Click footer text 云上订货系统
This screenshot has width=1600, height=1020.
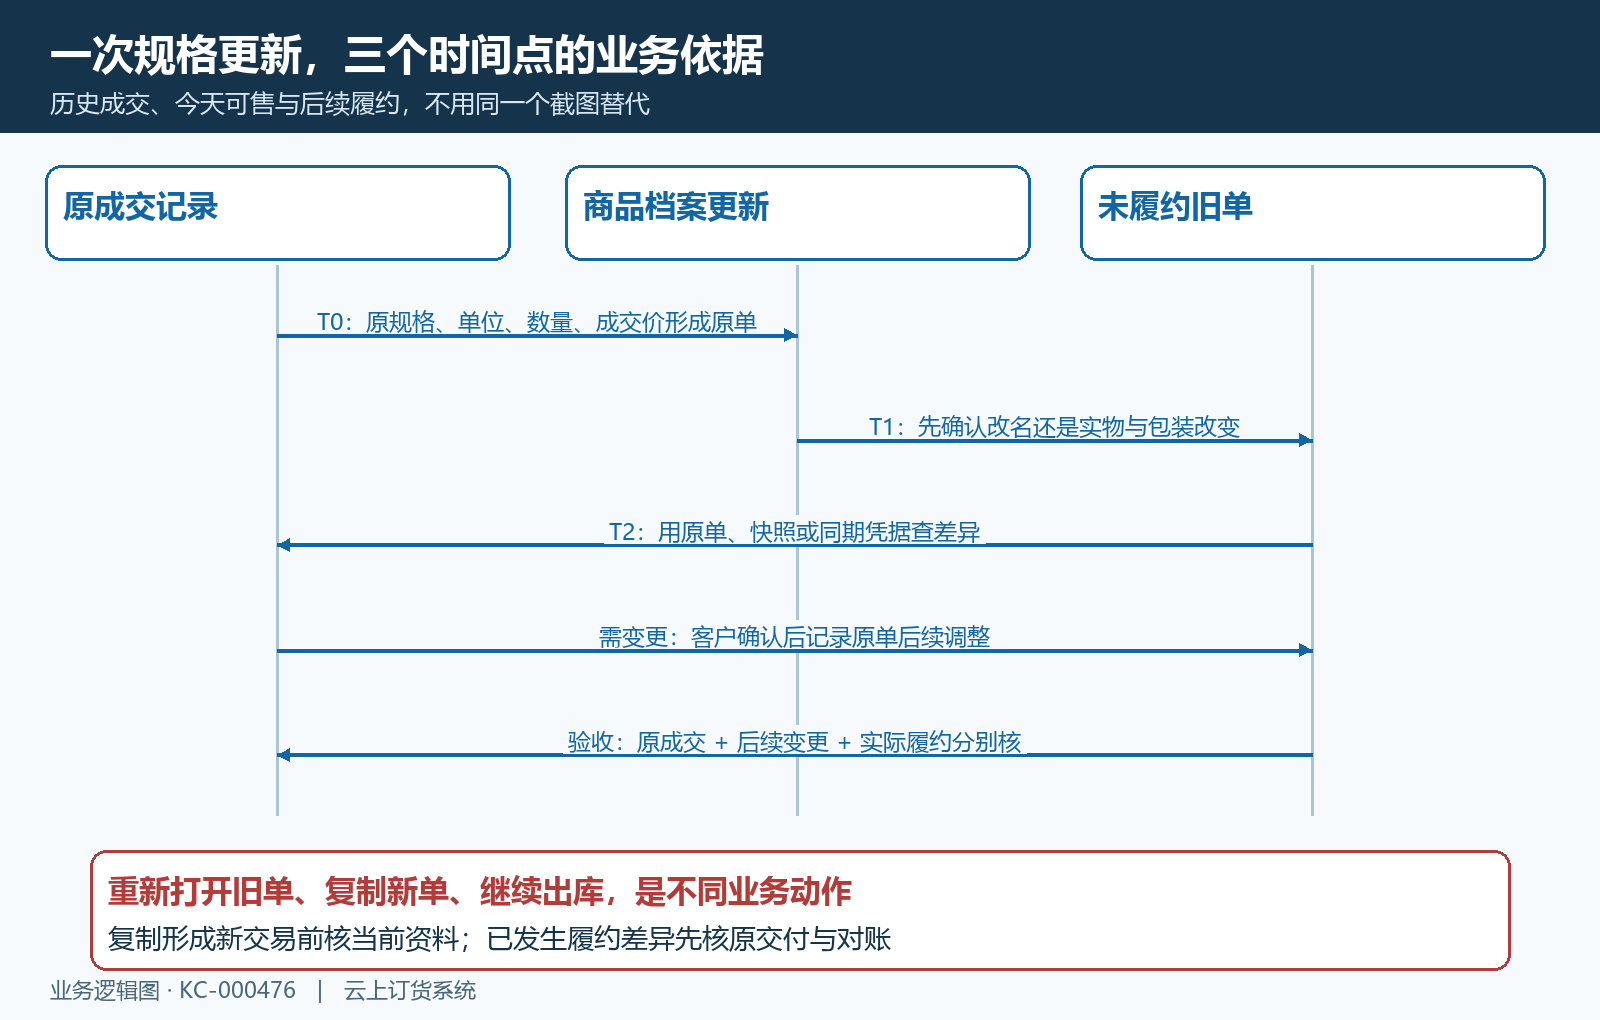click(x=410, y=990)
